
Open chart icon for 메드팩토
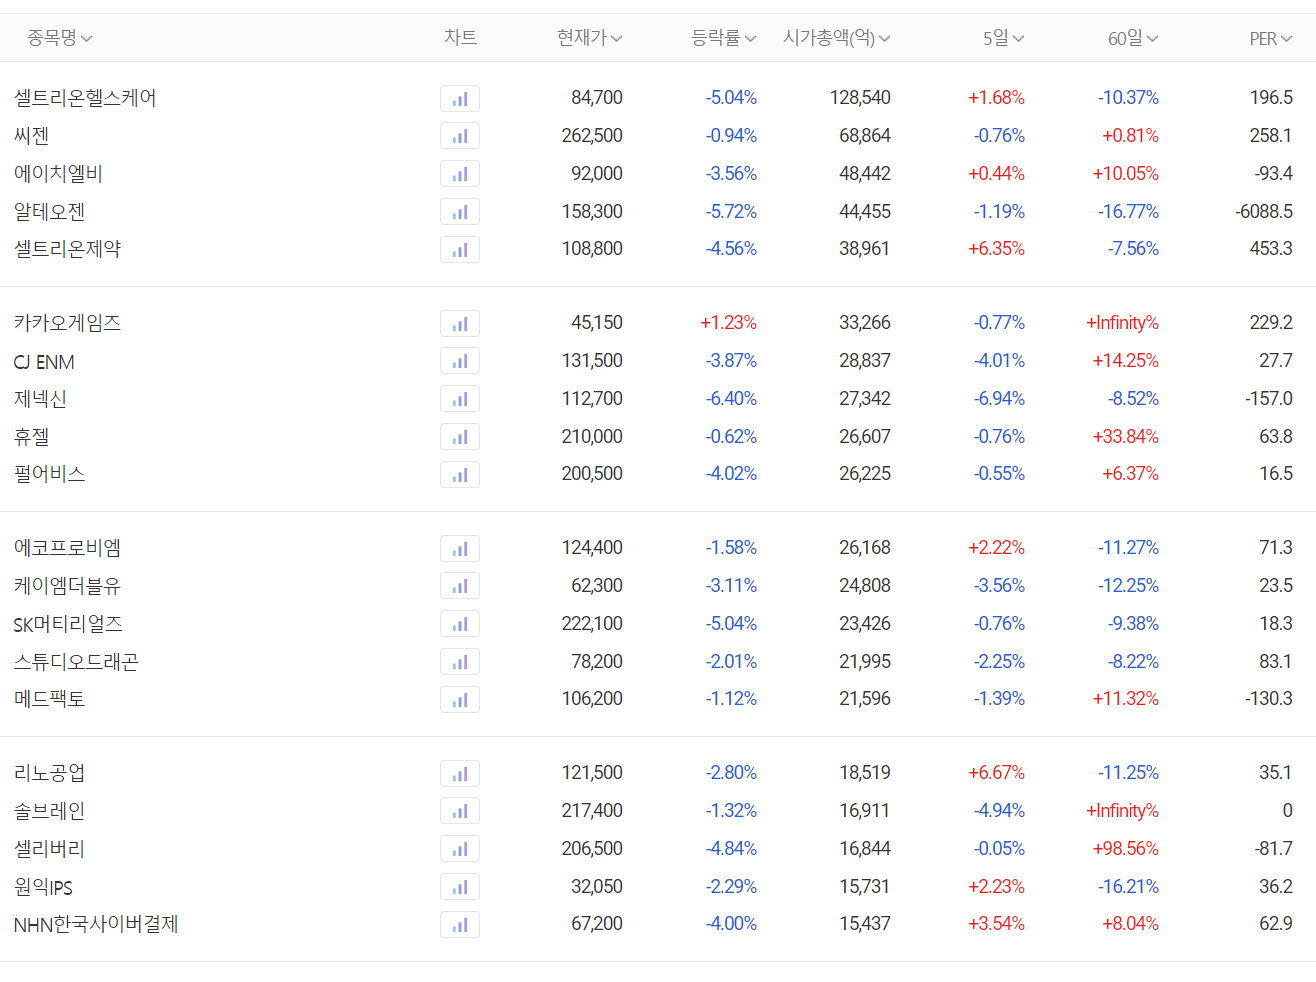click(x=460, y=699)
